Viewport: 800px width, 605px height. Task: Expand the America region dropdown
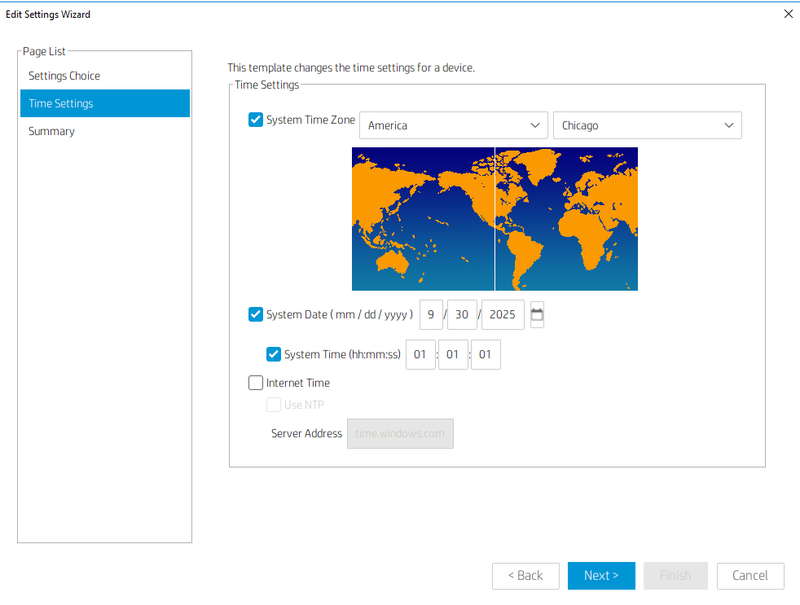[x=453, y=126]
